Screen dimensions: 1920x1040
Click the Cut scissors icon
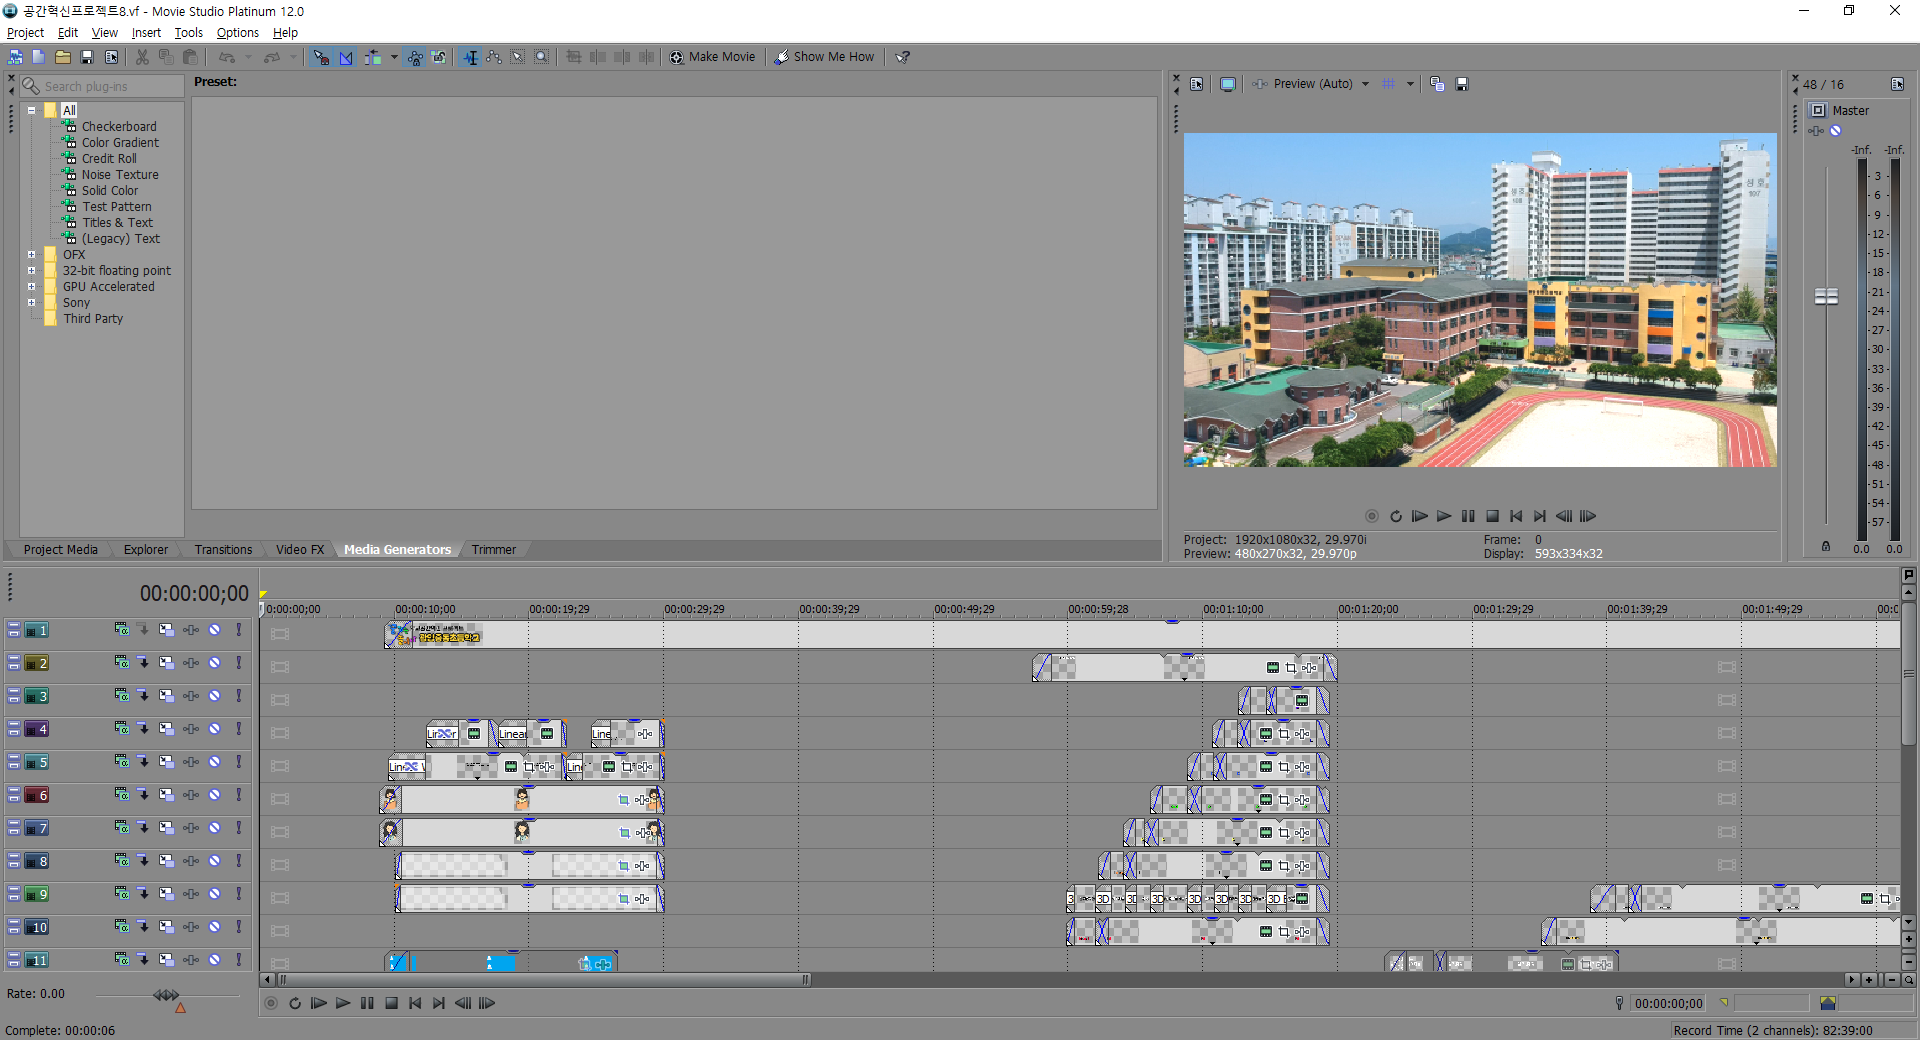[142, 57]
